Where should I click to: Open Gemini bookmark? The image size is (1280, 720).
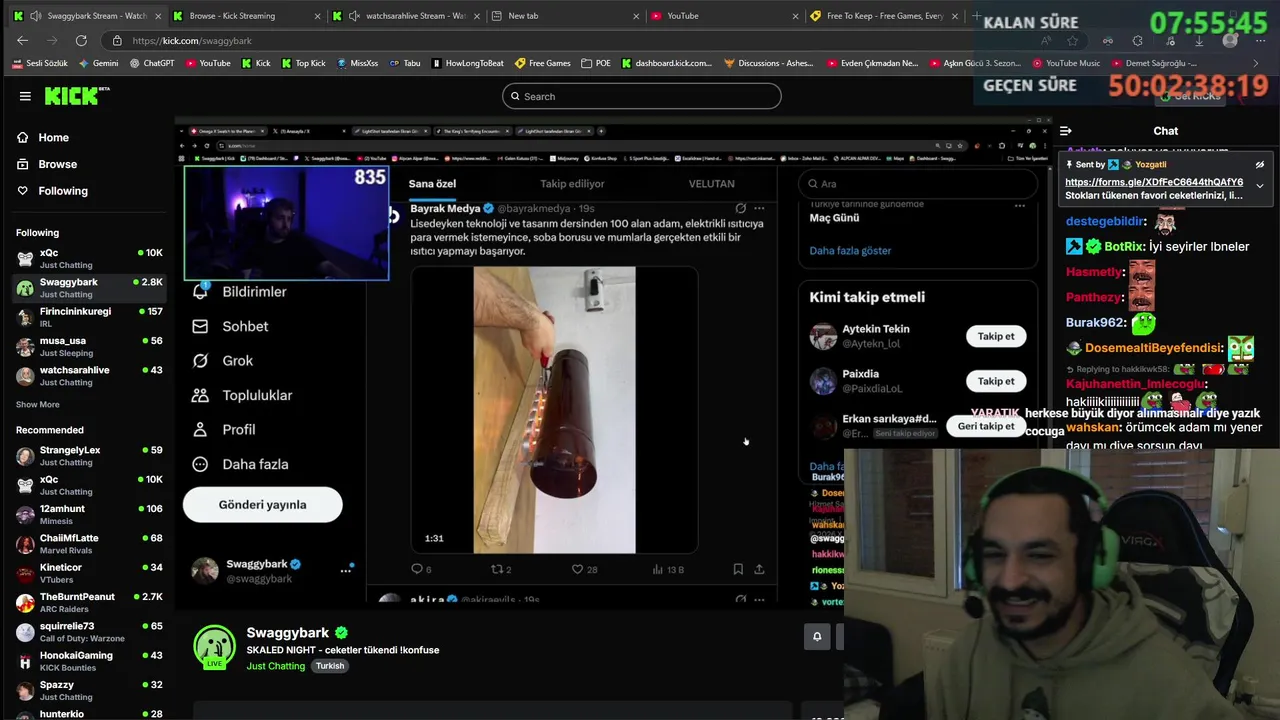[98, 63]
